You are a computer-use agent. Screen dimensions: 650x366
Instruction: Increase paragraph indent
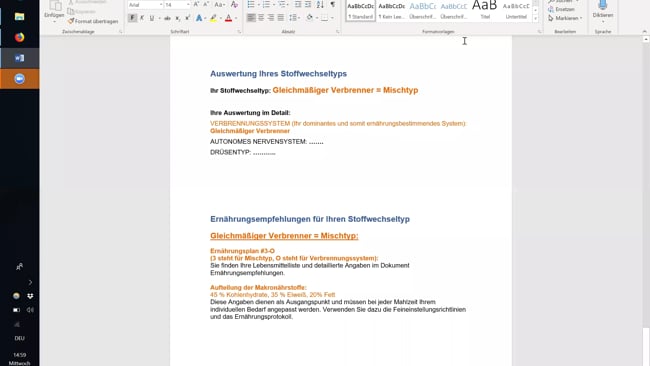308,5
